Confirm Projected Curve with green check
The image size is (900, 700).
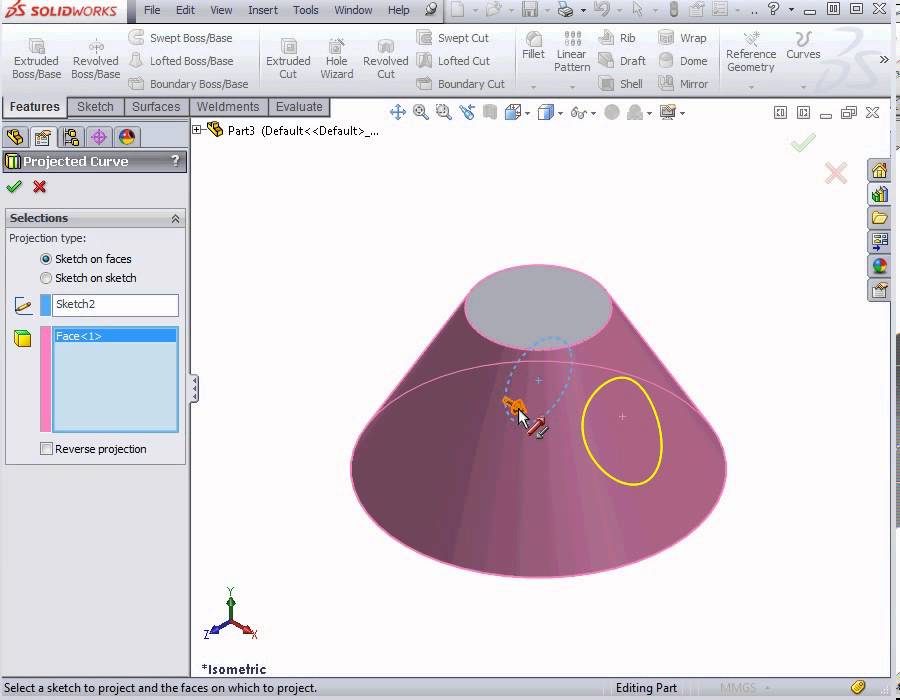[14, 187]
